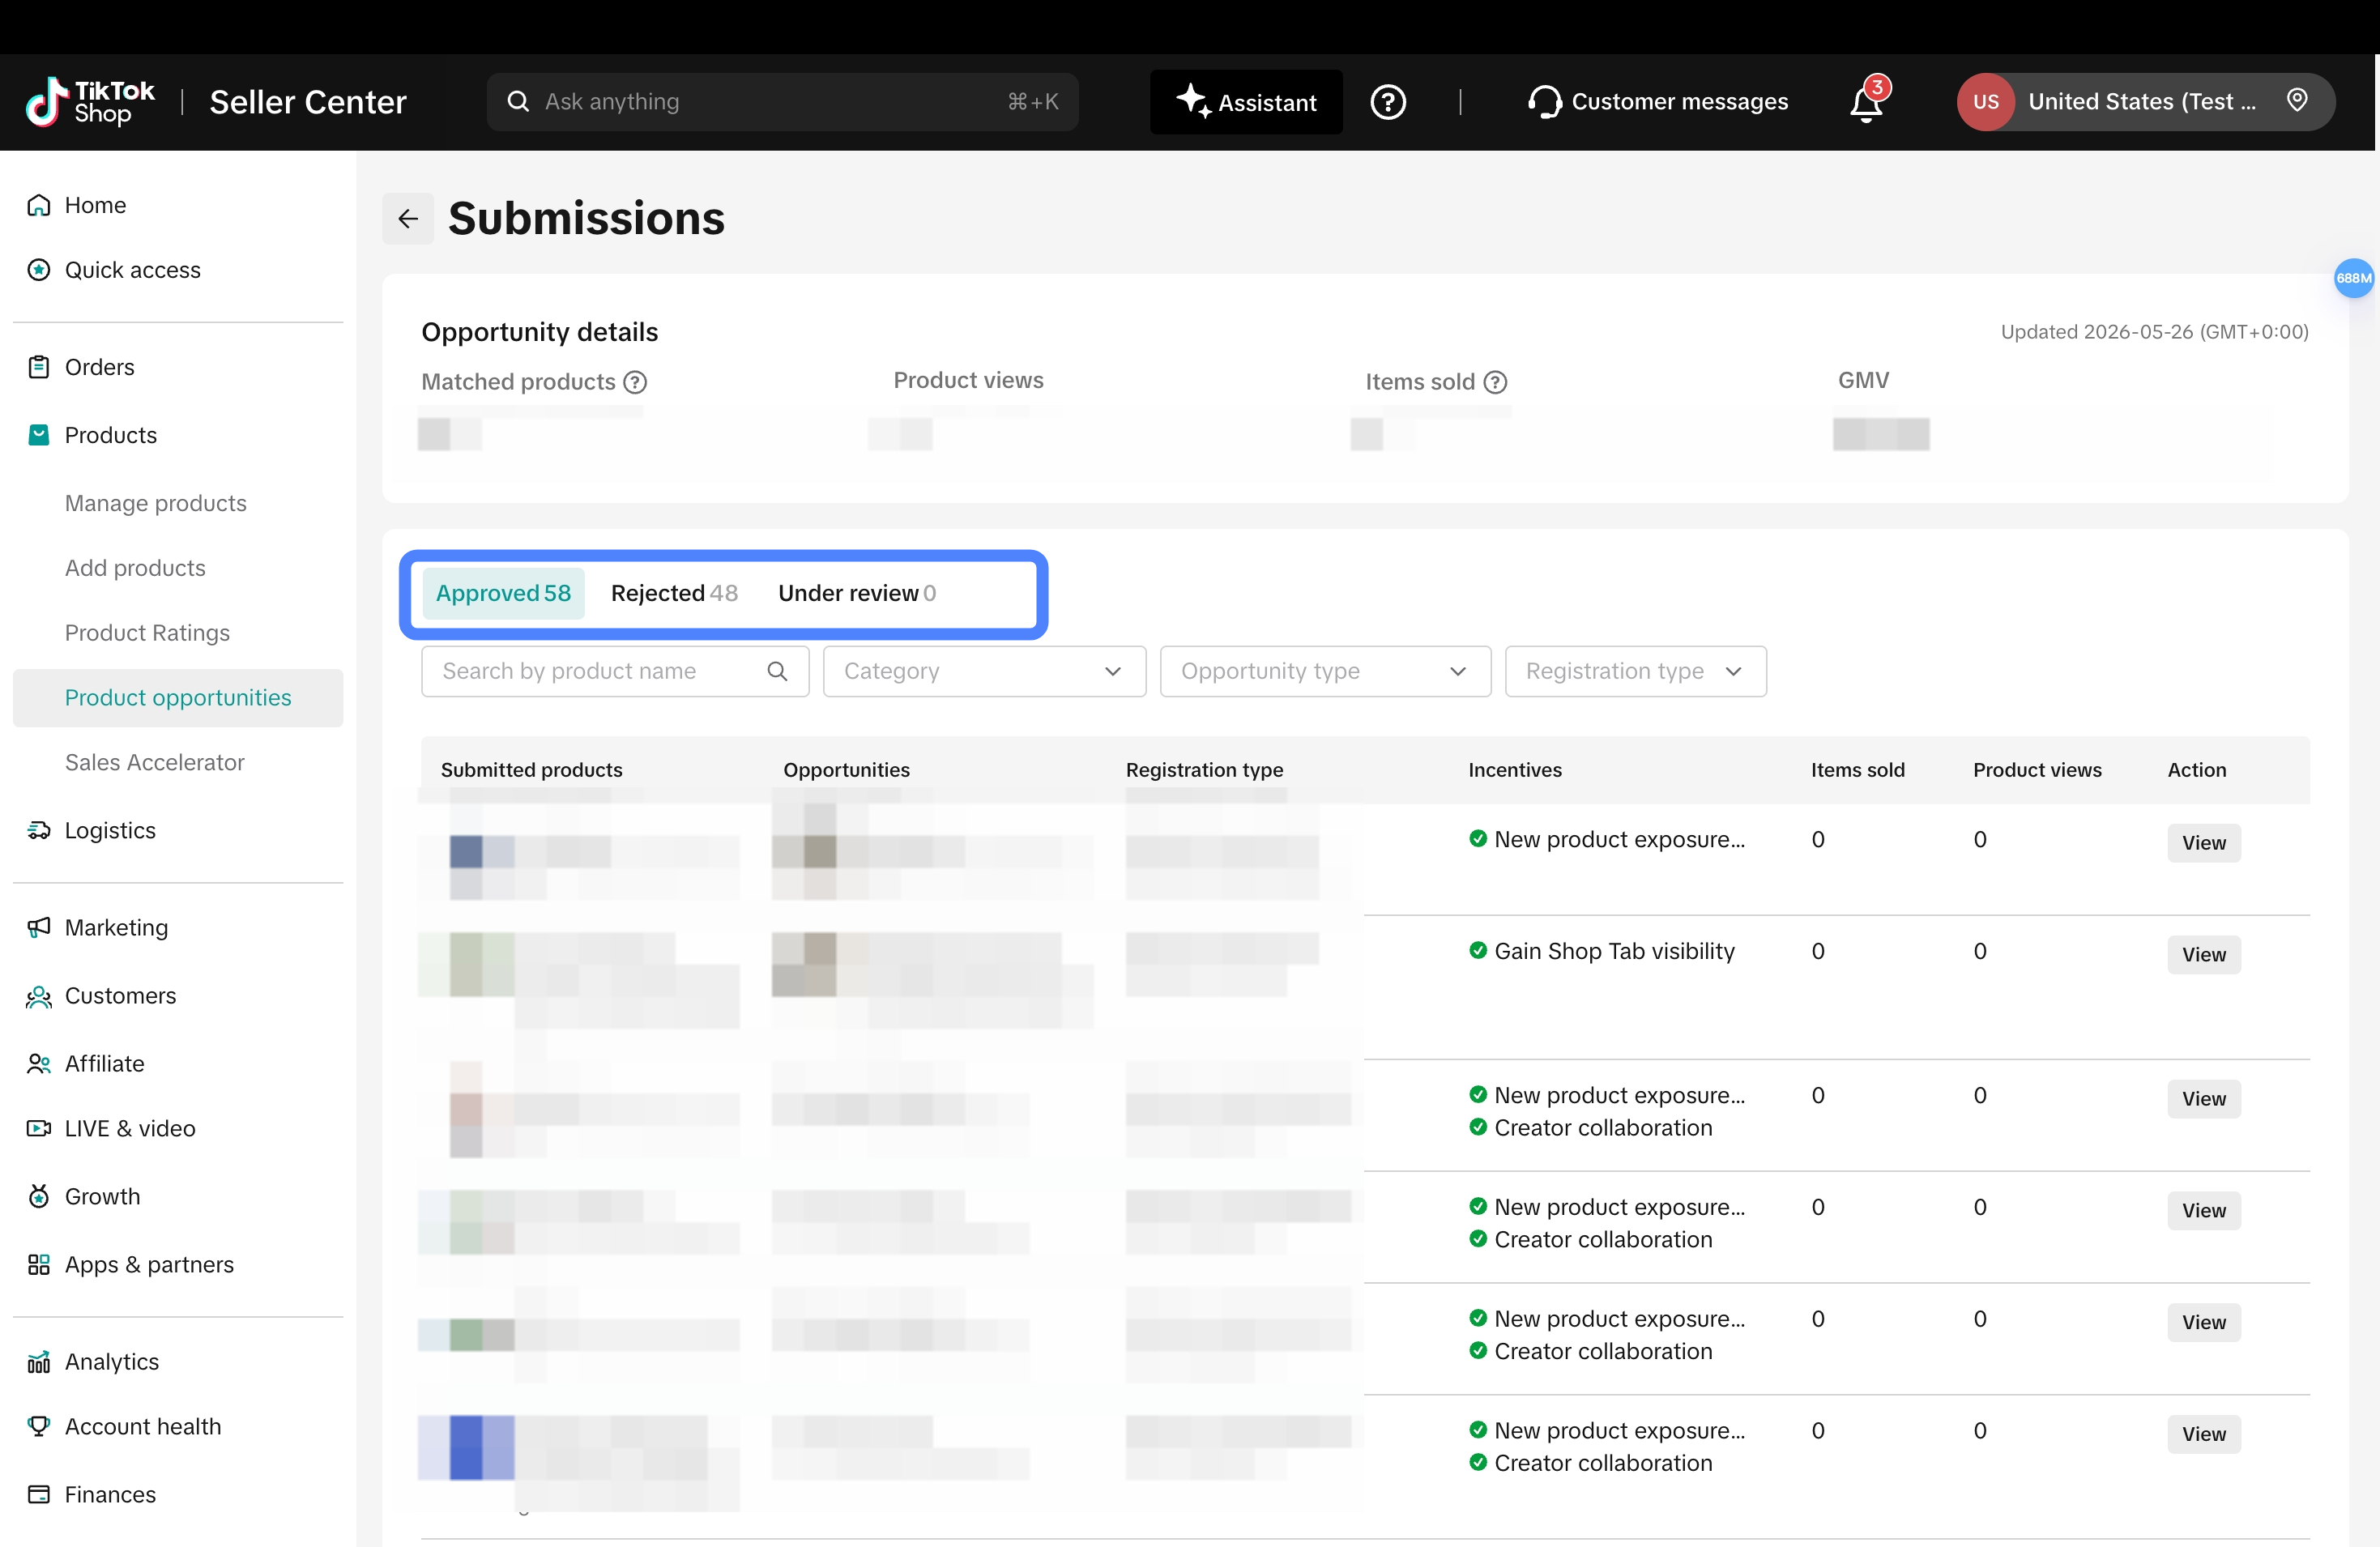Click info icon beside Items sold metric
Image resolution: width=2380 pixels, height=1547 pixels.
click(x=1495, y=382)
